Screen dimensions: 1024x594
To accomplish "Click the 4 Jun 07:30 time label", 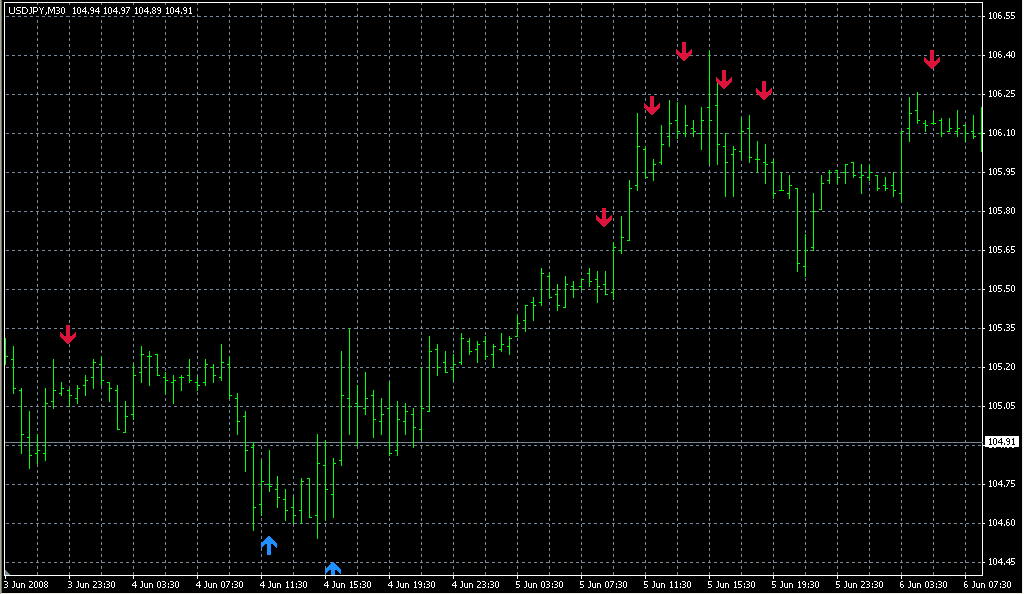I will pyautogui.click(x=219, y=585).
